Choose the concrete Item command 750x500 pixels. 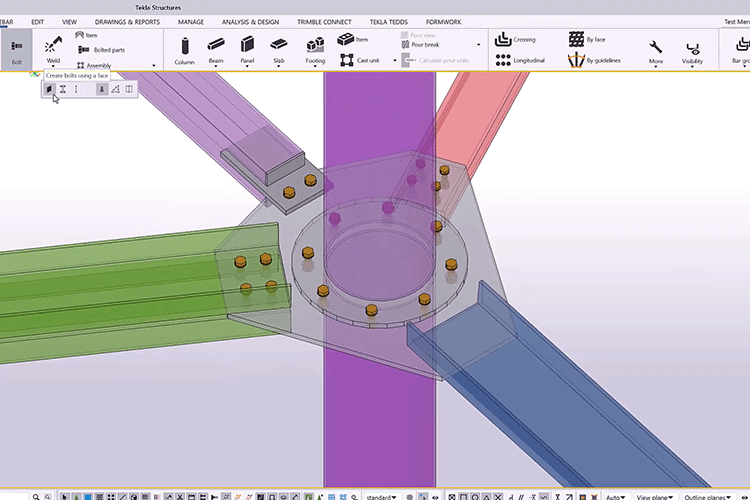353,39
